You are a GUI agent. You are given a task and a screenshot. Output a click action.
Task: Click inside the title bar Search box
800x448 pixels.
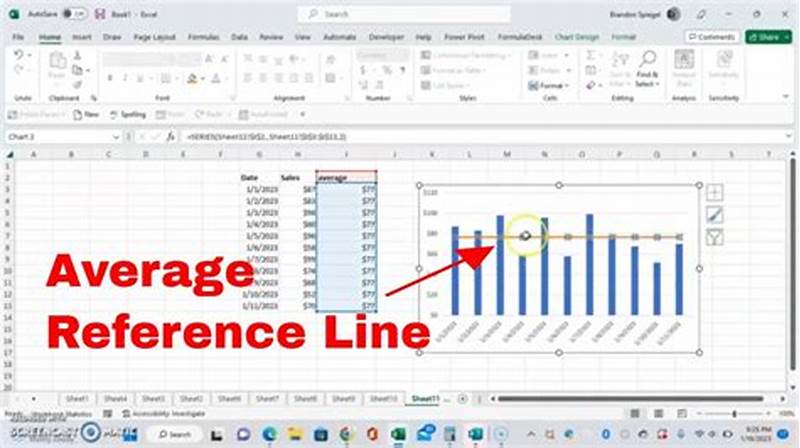click(404, 14)
